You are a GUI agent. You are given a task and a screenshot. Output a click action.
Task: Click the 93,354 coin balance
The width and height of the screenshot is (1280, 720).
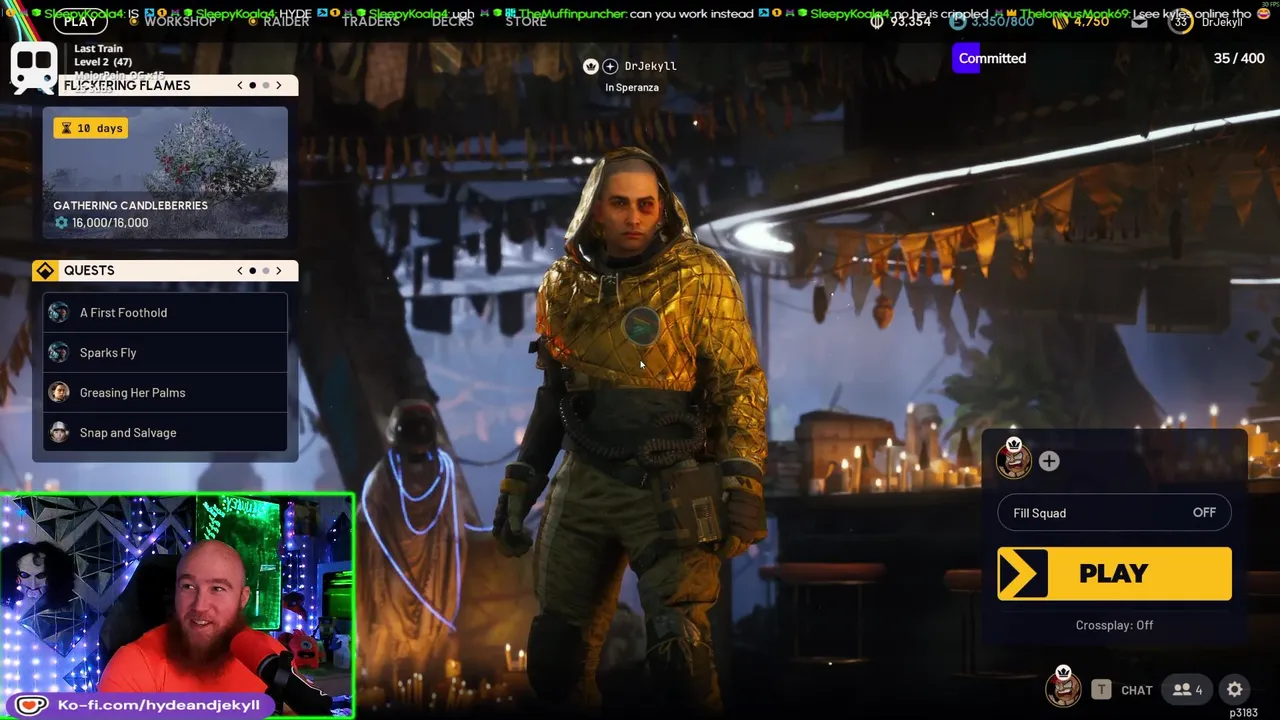click(x=900, y=21)
